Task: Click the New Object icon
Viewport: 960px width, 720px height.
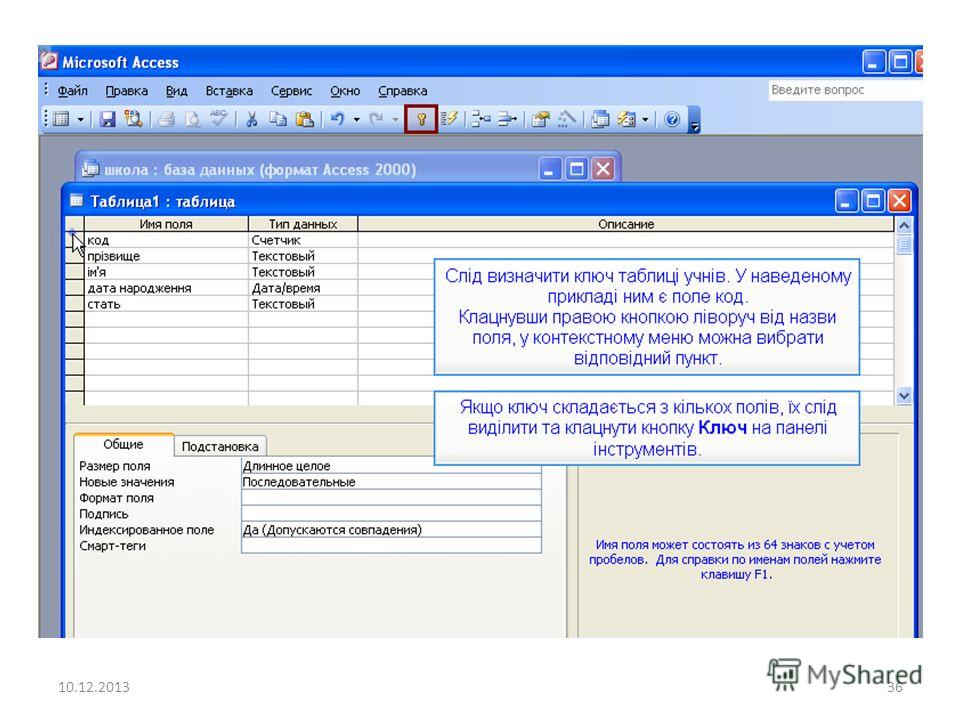Action: 626,119
